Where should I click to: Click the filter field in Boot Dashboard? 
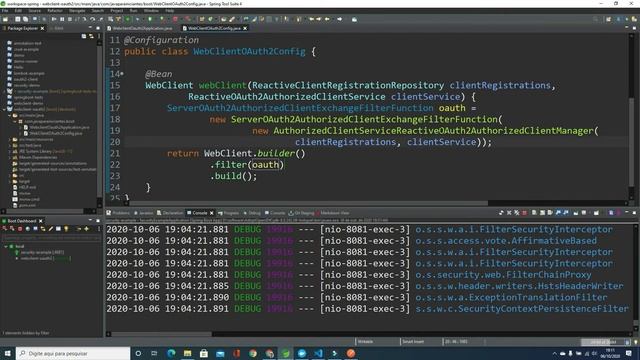[50, 237]
